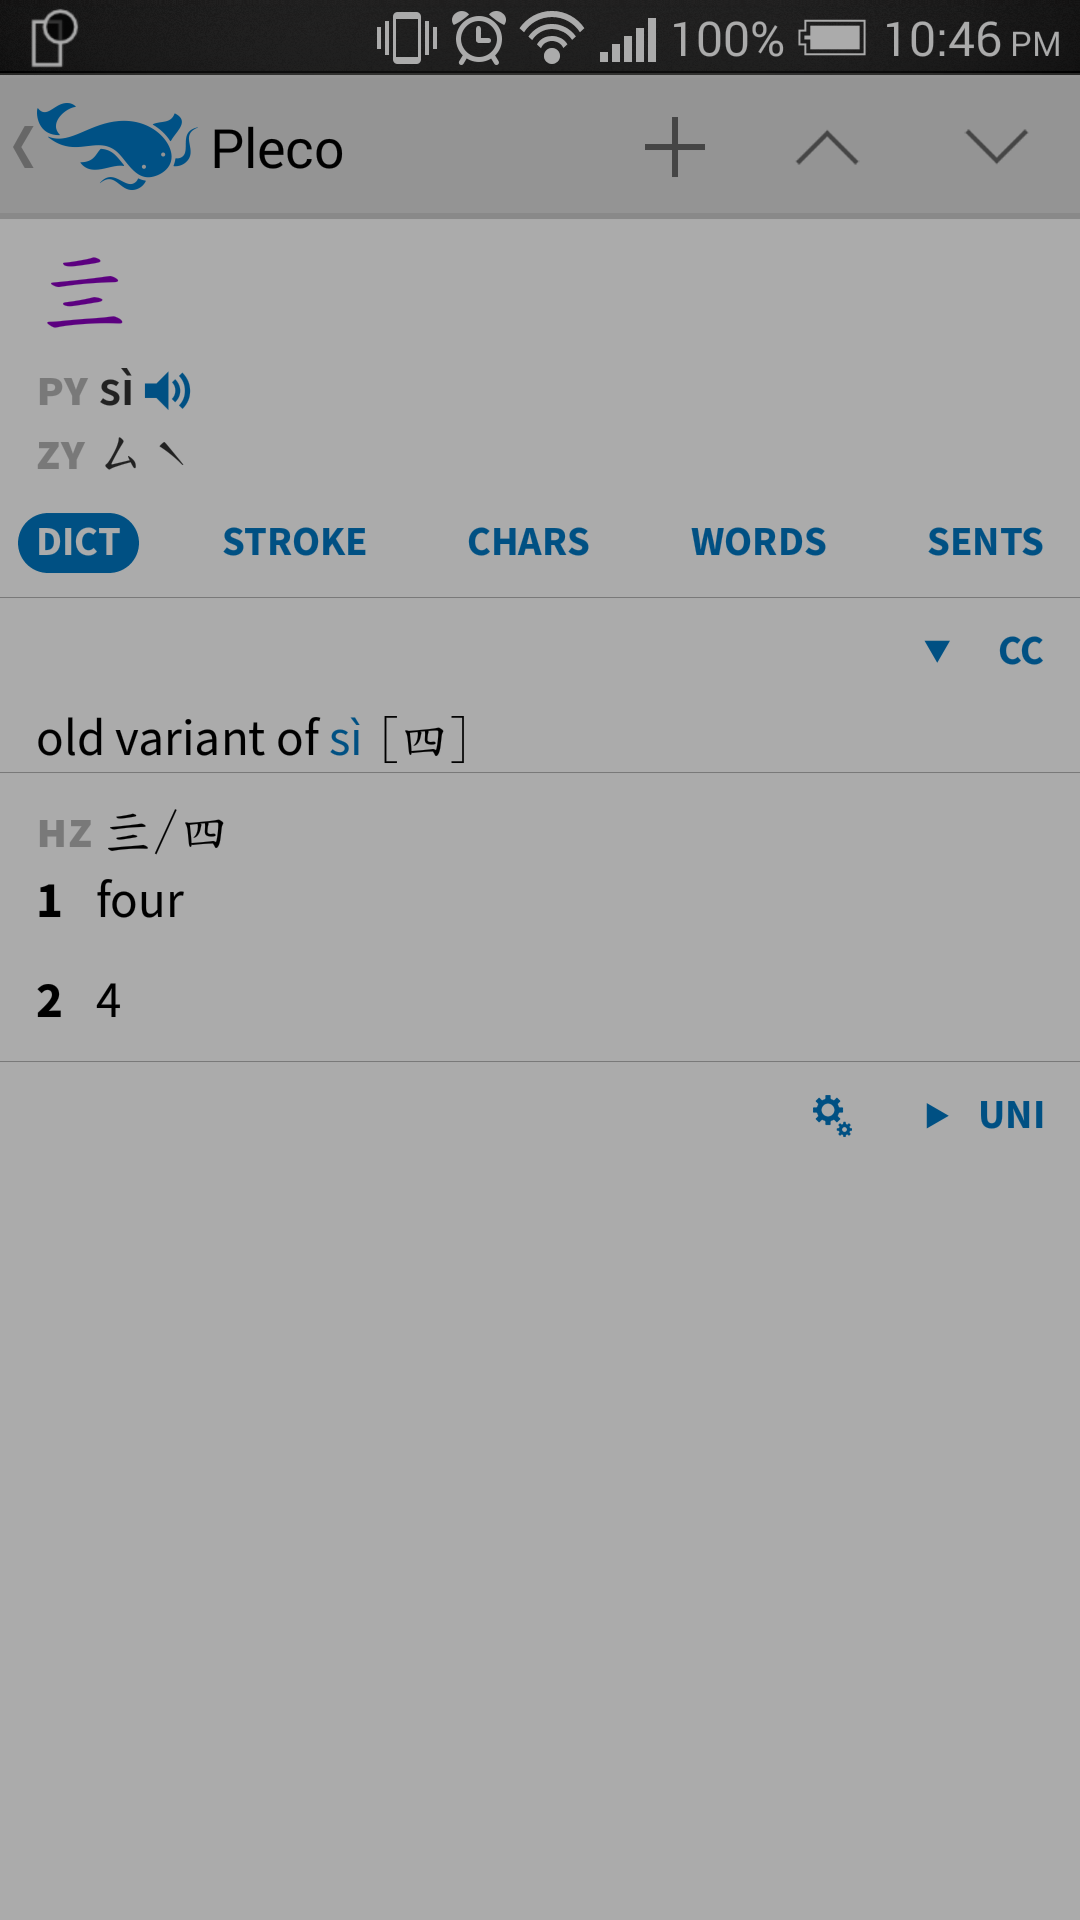Go to previous entry with up arrow

(x=827, y=149)
